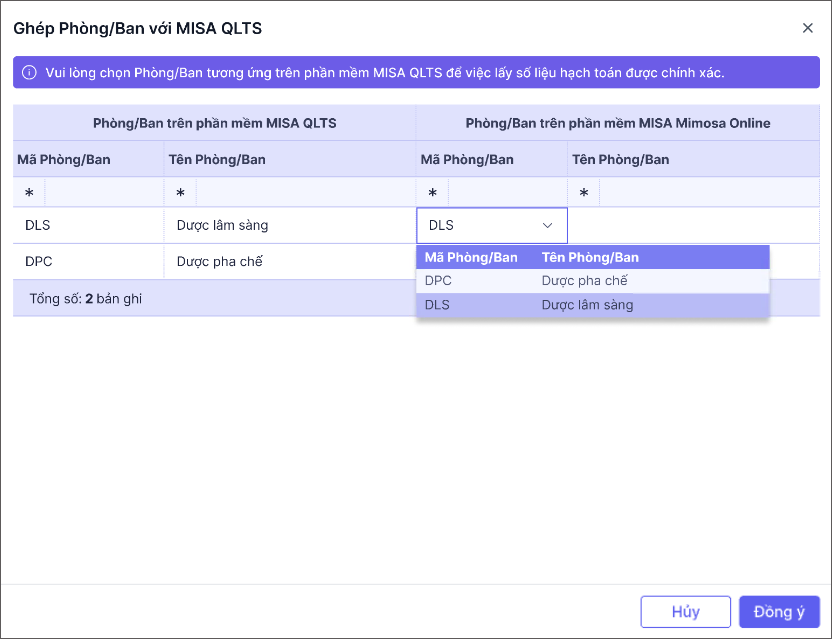Screen dimensions: 832x639
Task: Click the info icon in the purple banner
Action: 29,72
